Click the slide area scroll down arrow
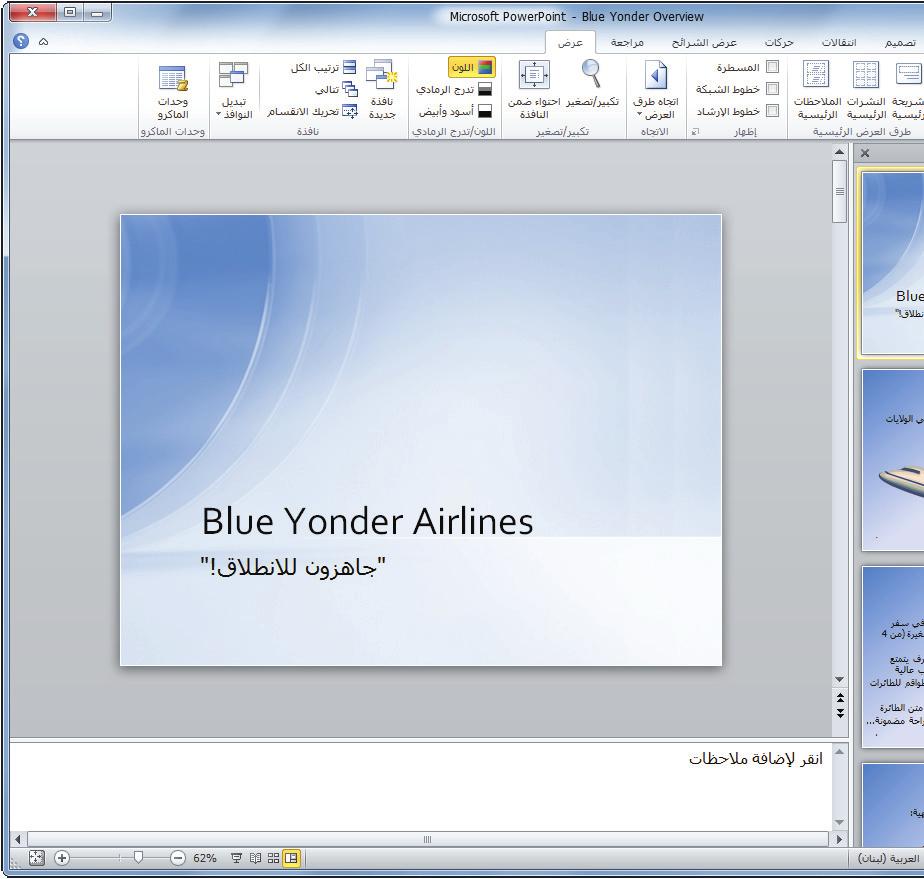The width and height of the screenshot is (924, 879). 839,680
